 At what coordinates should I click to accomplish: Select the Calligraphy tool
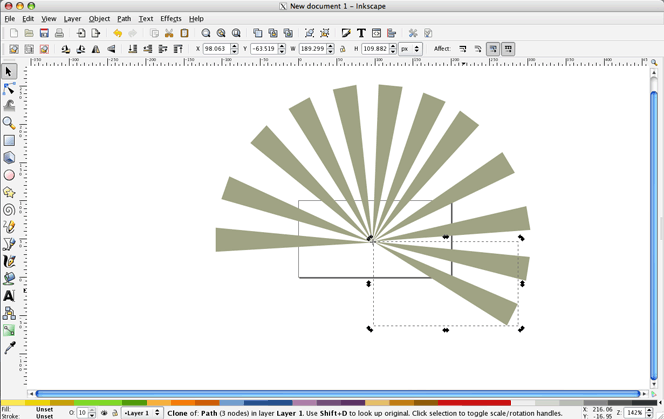(9, 261)
